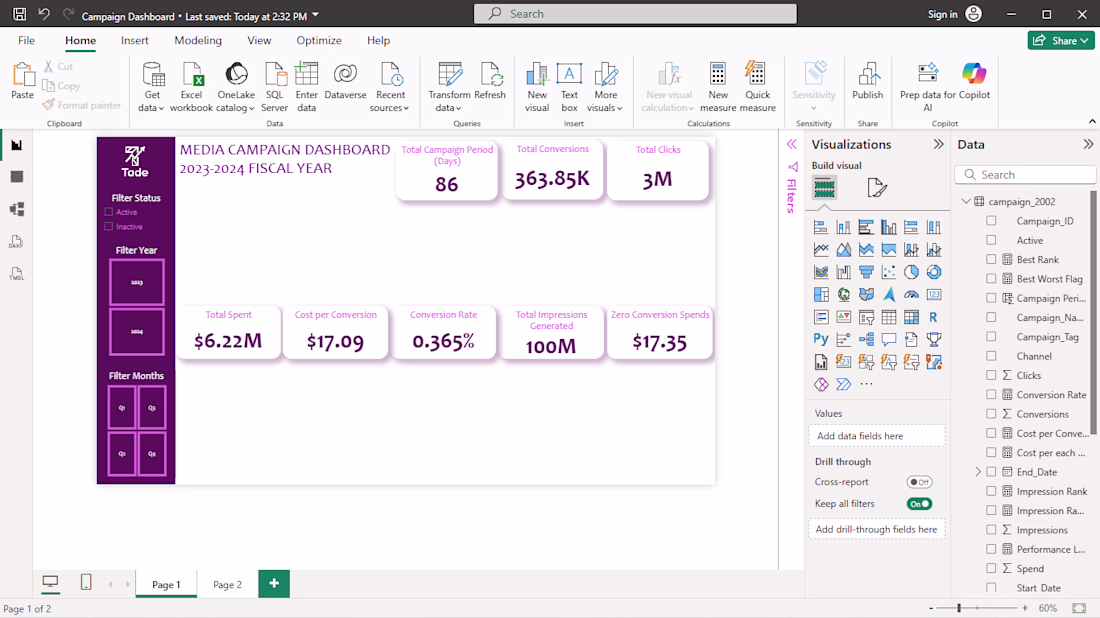
Task: Click the Excel workbook icon
Action: [191, 76]
